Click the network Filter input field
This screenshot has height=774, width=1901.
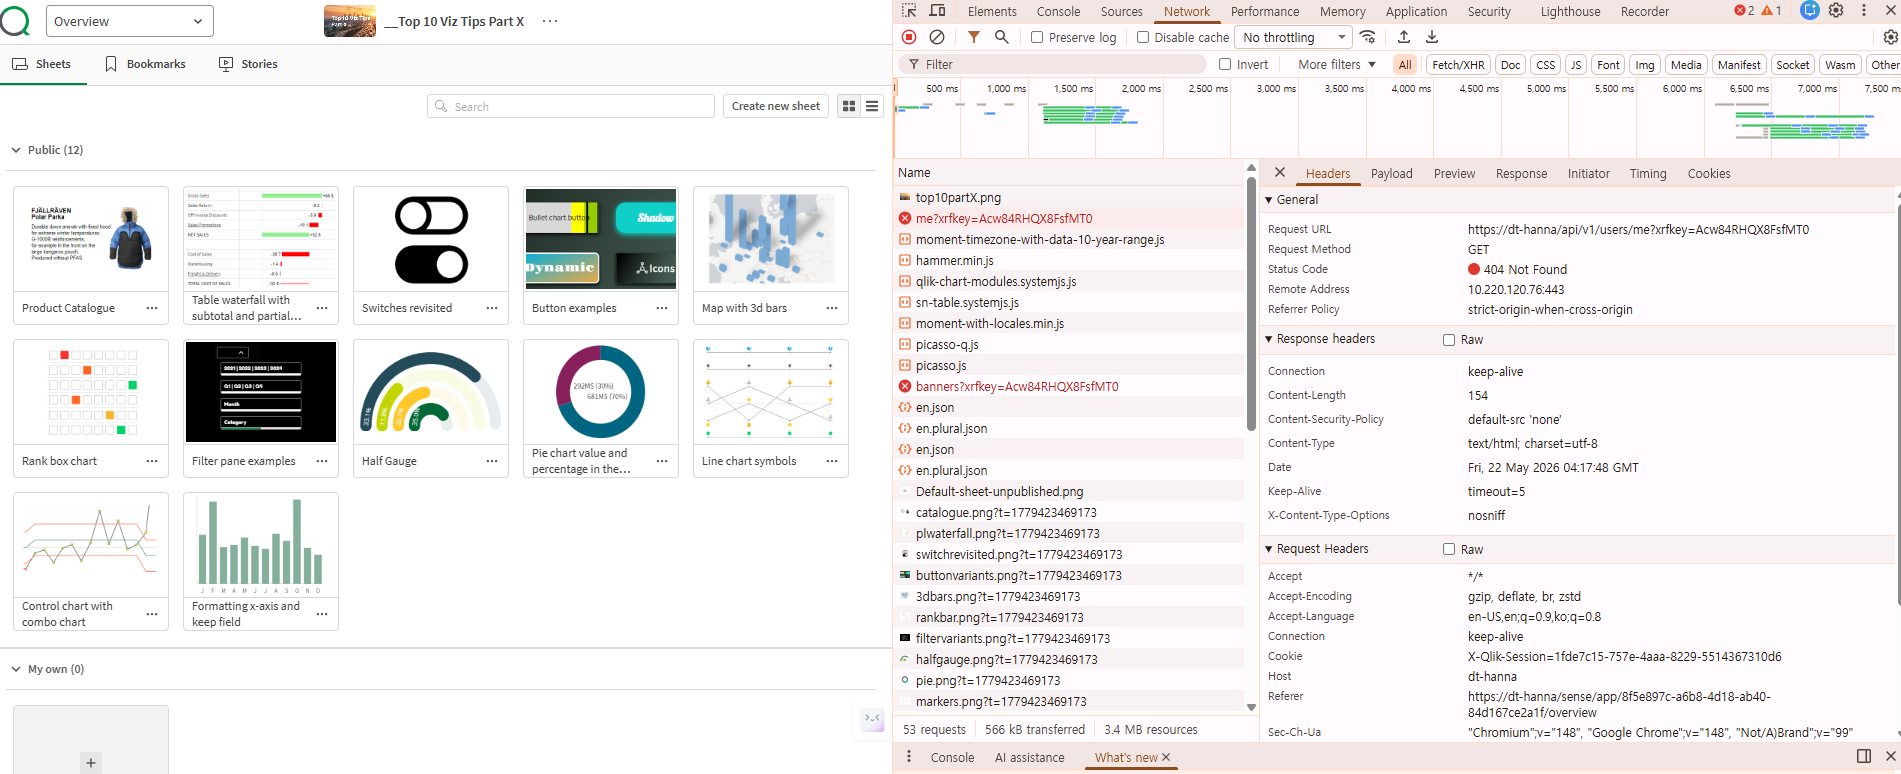pyautogui.click(x=1054, y=64)
